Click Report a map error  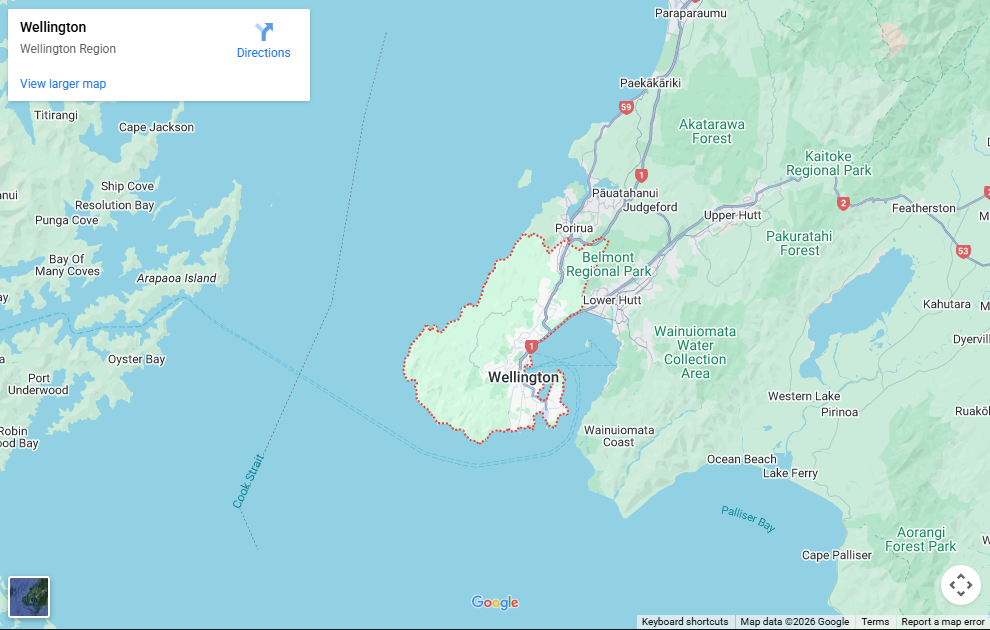(x=943, y=622)
